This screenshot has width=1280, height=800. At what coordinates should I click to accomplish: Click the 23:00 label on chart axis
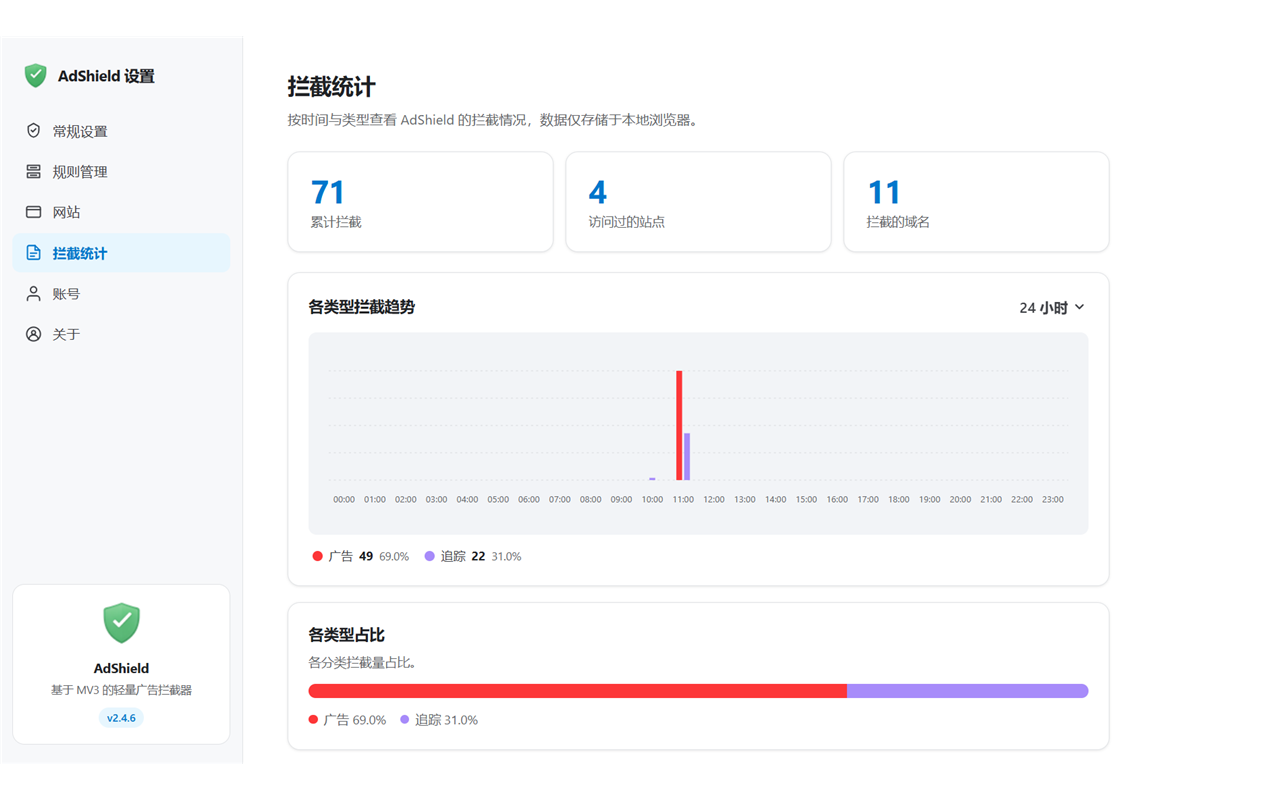[1053, 499]
